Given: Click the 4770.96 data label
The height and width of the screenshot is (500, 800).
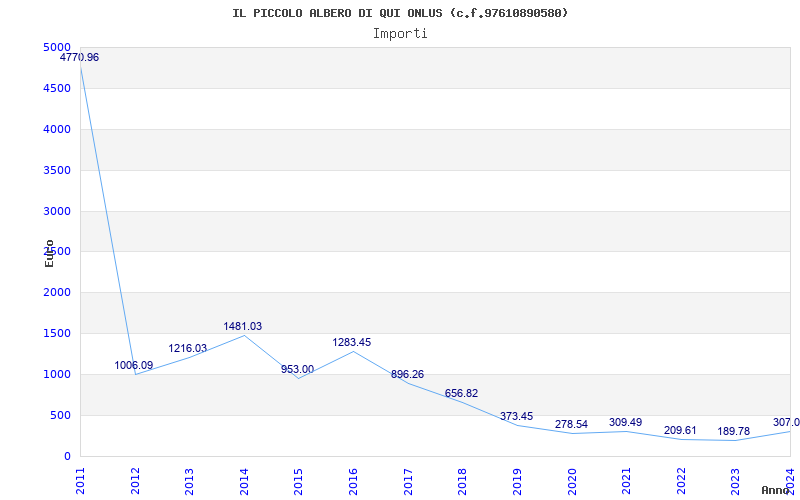Looking at the screenshot, I should [x=80, y=57].
